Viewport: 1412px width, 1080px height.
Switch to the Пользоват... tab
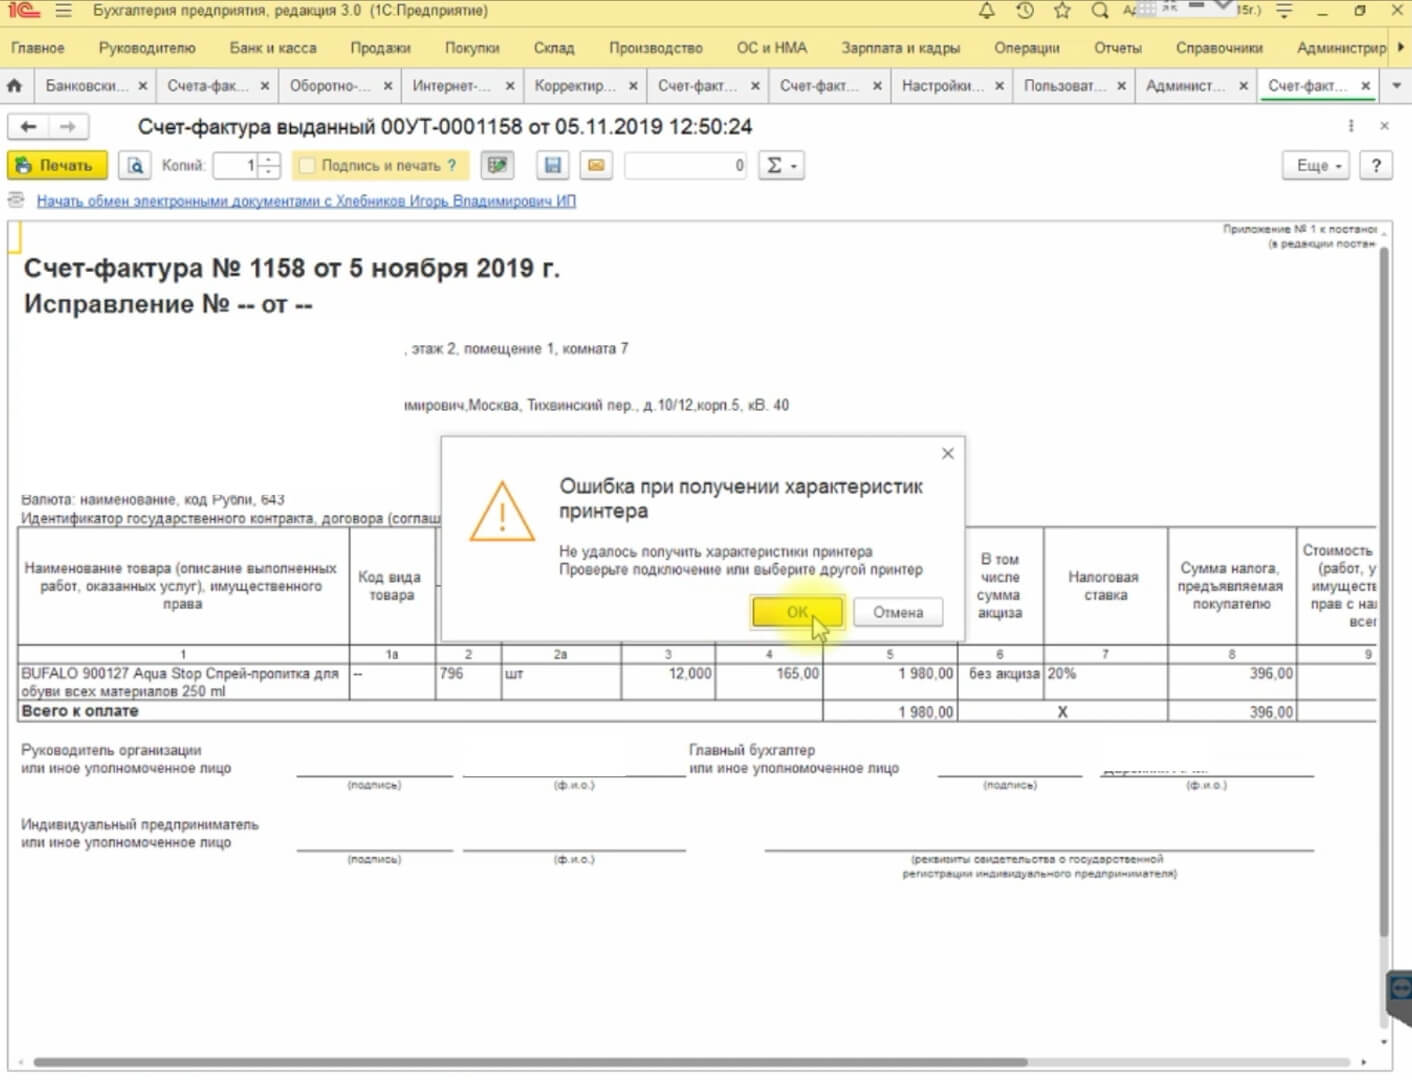click(x=1064, y=86)
